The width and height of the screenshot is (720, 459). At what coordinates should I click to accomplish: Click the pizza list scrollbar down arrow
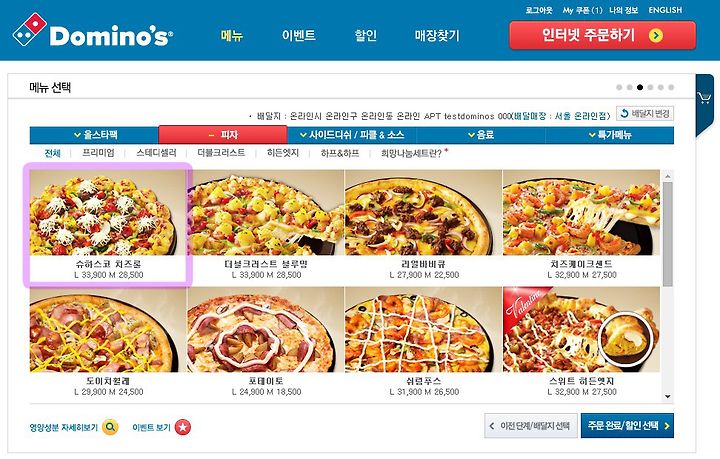tap(668, 397)
